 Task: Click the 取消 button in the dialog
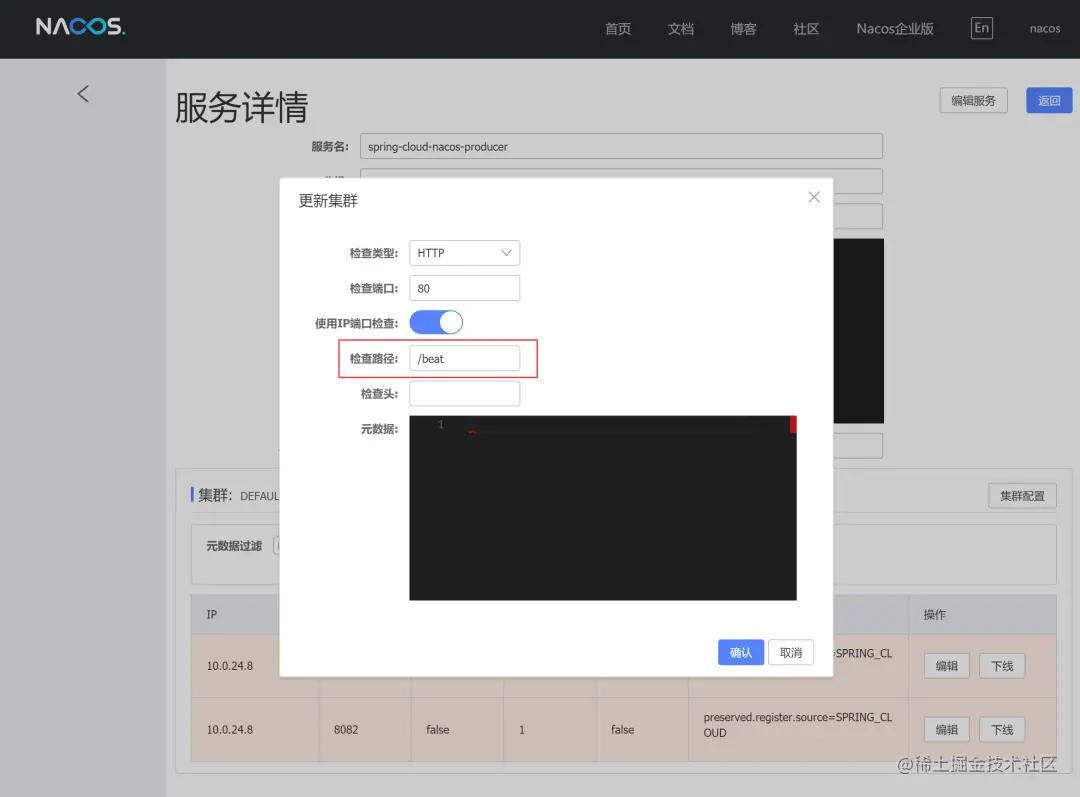pyautogui.click(x=791, y=652)
